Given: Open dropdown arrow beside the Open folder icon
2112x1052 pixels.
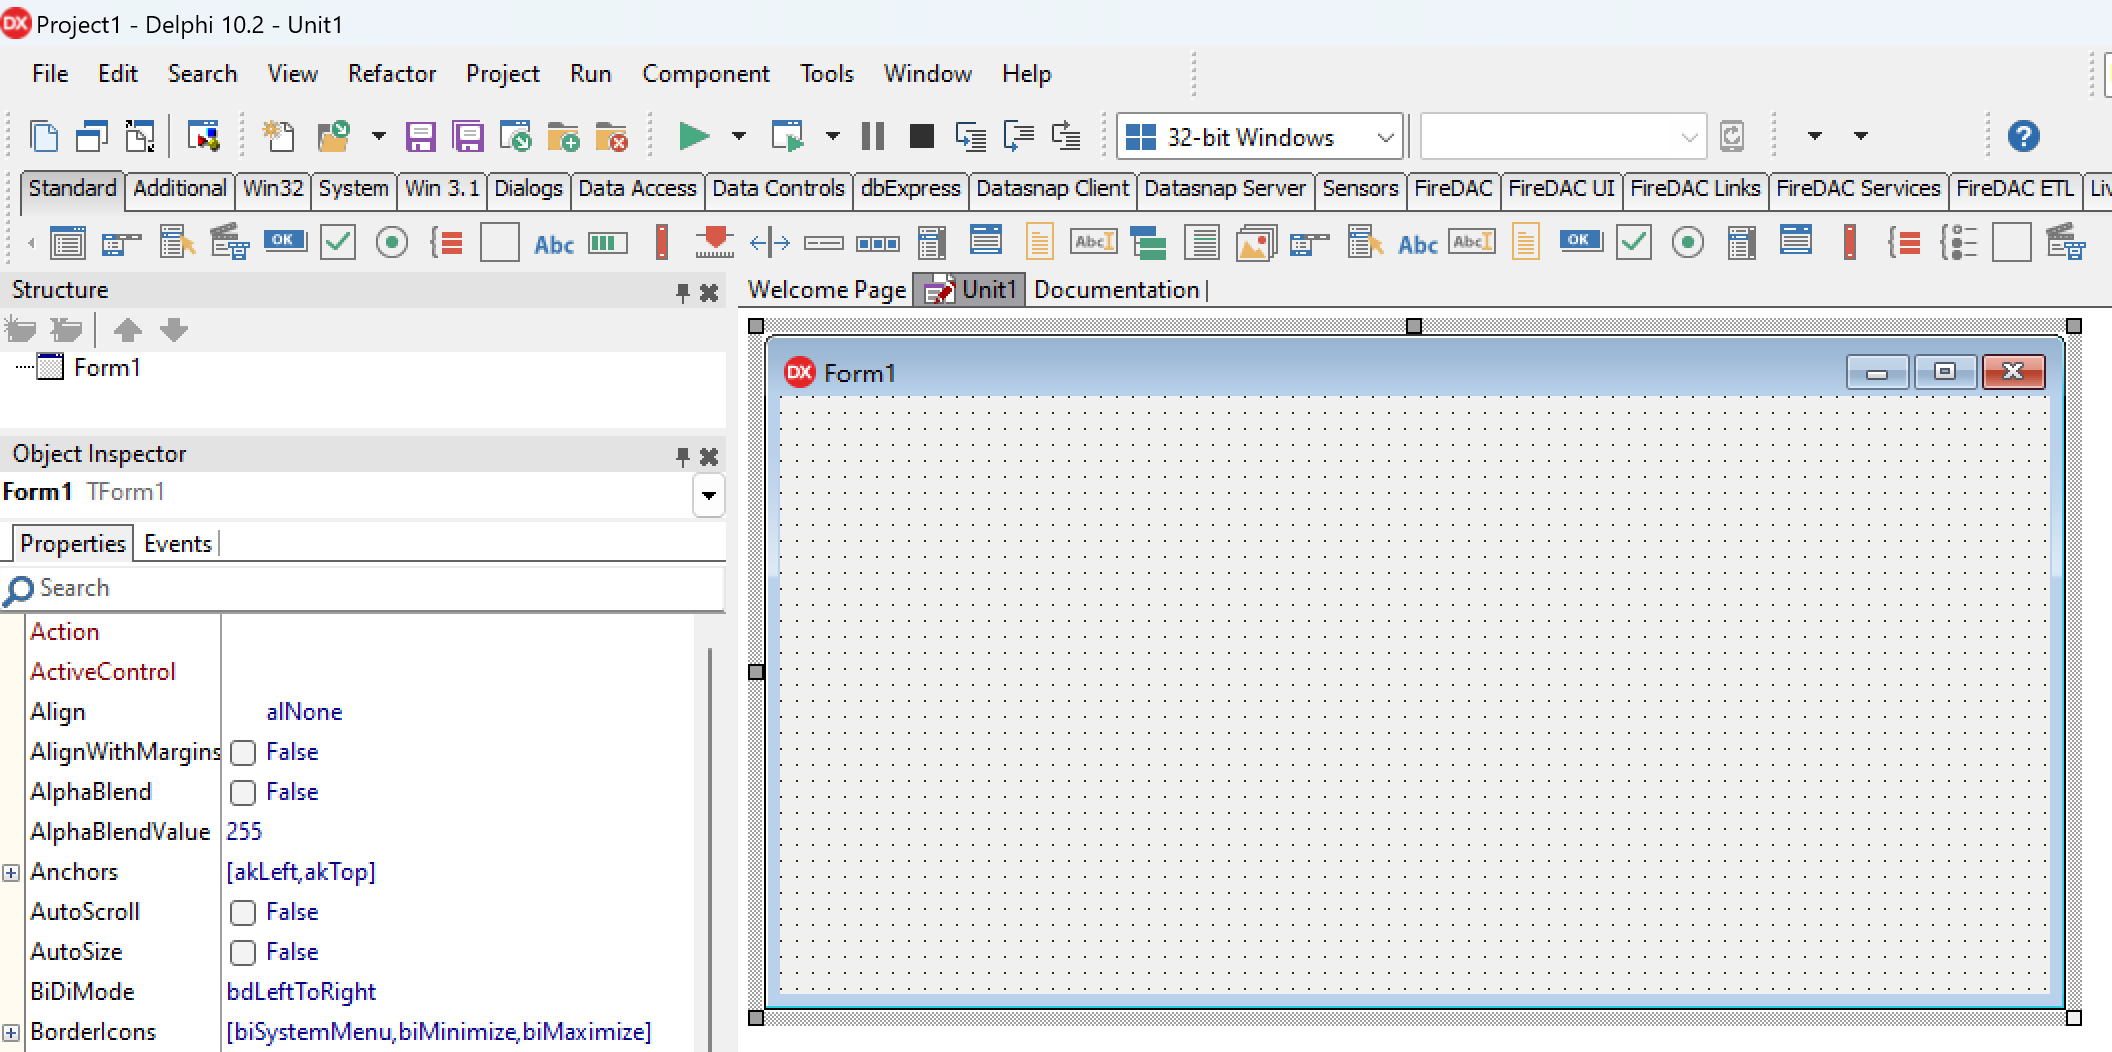Looking at the screenshot, I should pos(378,136).
